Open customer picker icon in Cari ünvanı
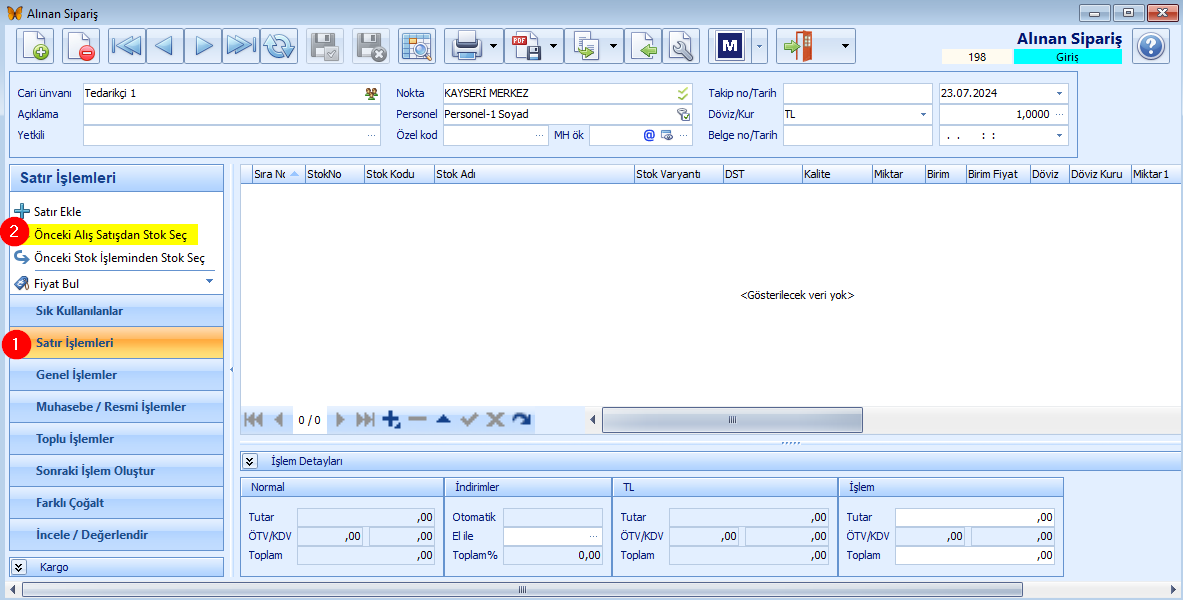The width and height of the screenshot is (1183, 600). click(371, 94)
